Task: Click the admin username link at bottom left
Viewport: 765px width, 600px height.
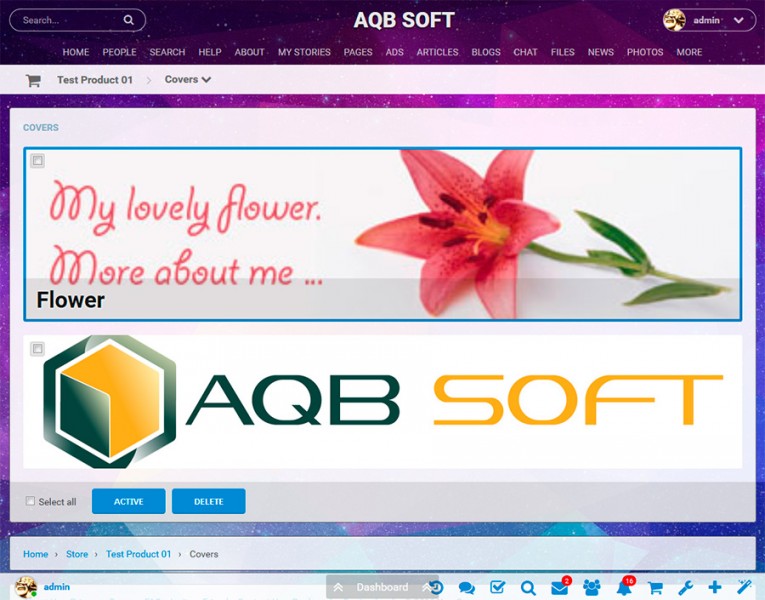Action: tap(57, 587)
